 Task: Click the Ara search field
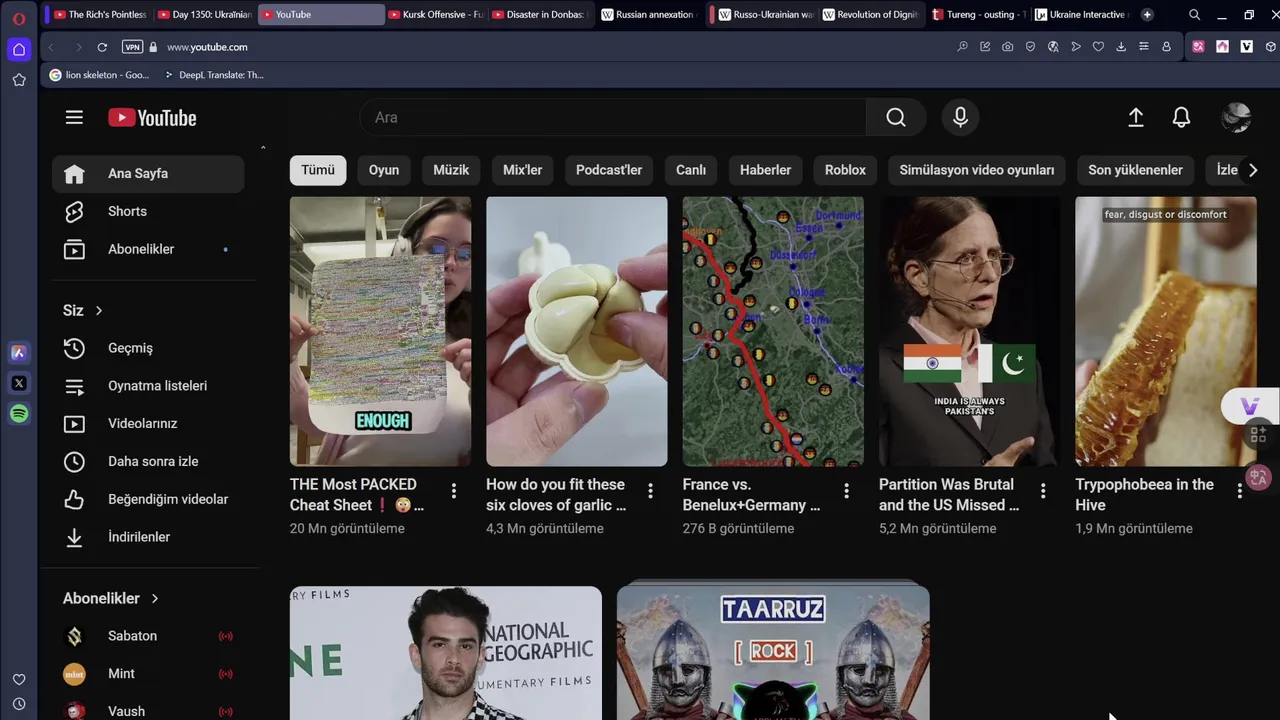(613, 117)
